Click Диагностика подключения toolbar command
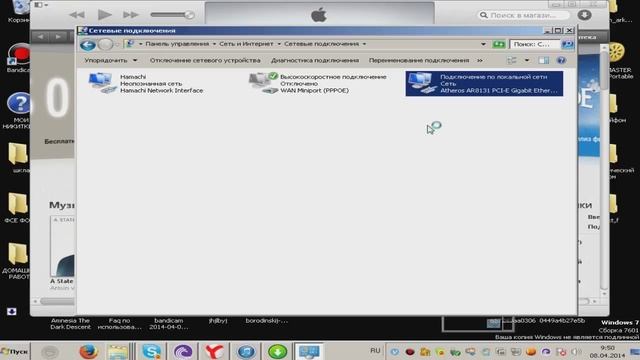 [x=315, y=60]
